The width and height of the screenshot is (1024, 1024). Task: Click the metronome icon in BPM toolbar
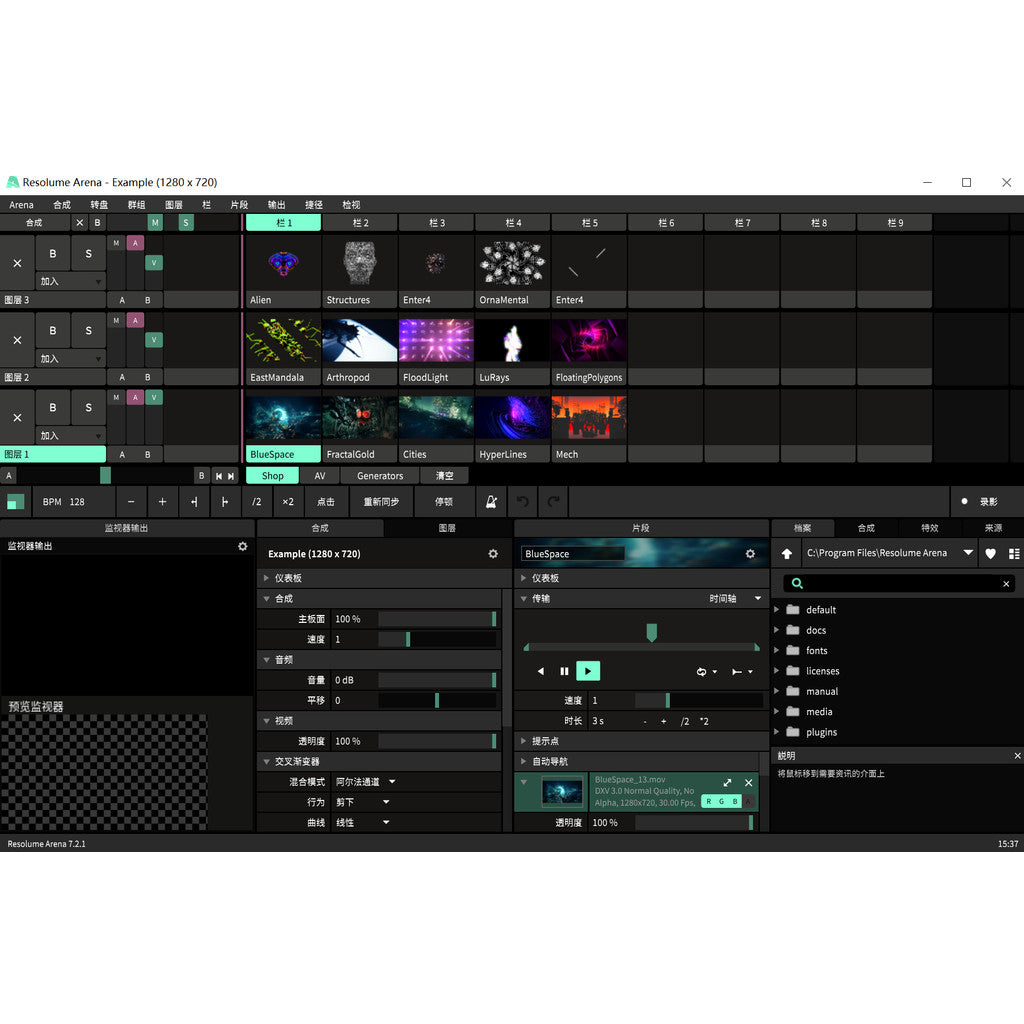click(x=491, y=502)
